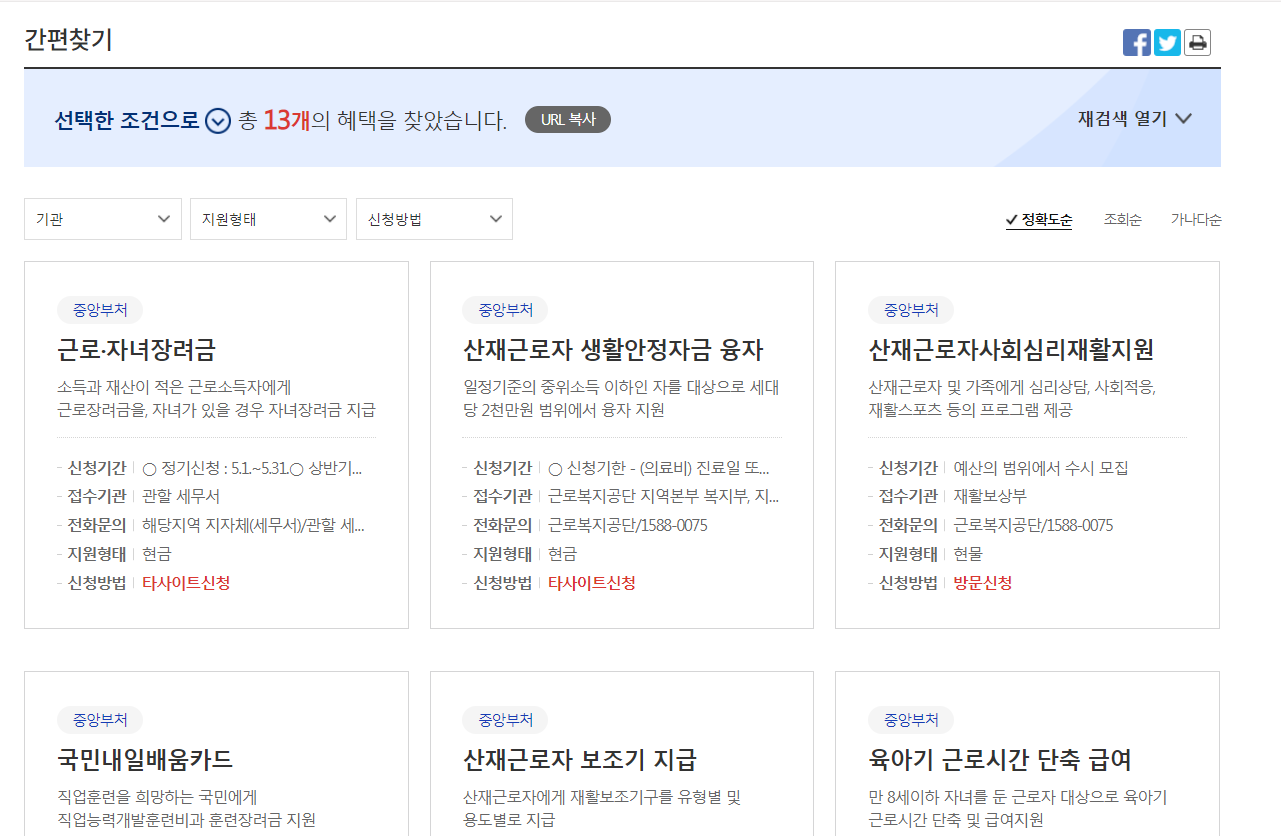Sort results by 정확도순
Viewport: 1281px width, 836px height.
1039,220
